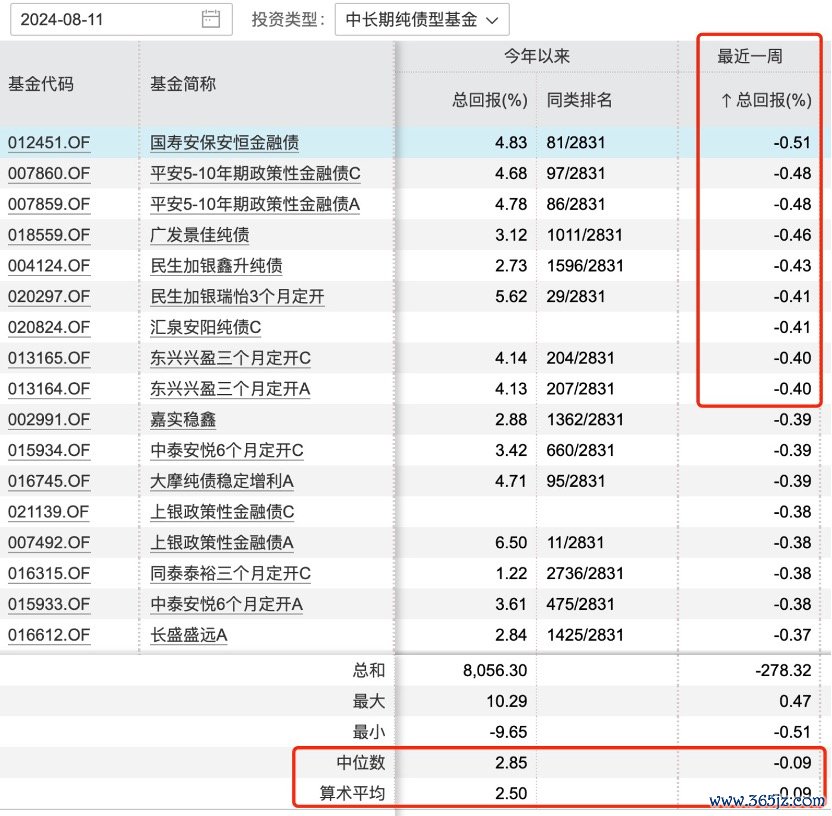Select the 中位数 weekly value -0.09
Viewport: 832px width, 816px height.
coord(792,763)
